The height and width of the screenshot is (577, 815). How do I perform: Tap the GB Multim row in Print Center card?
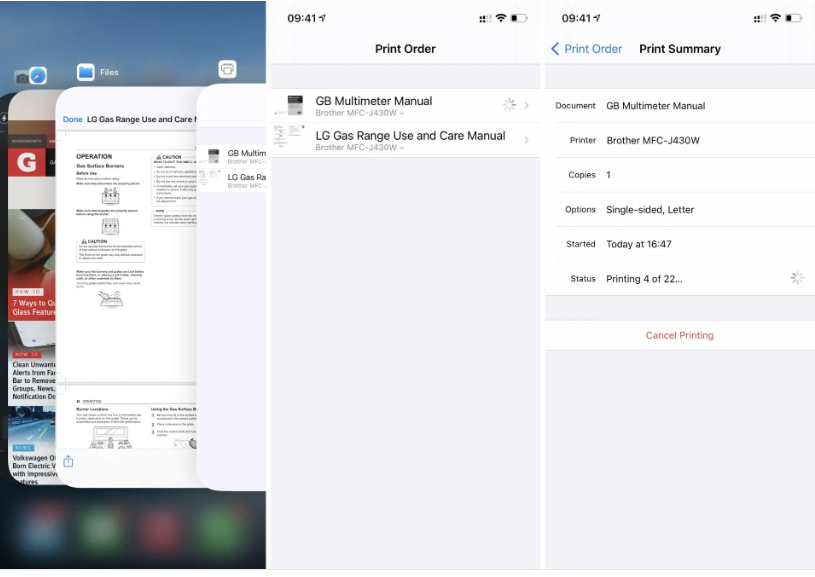click(232, 156)
